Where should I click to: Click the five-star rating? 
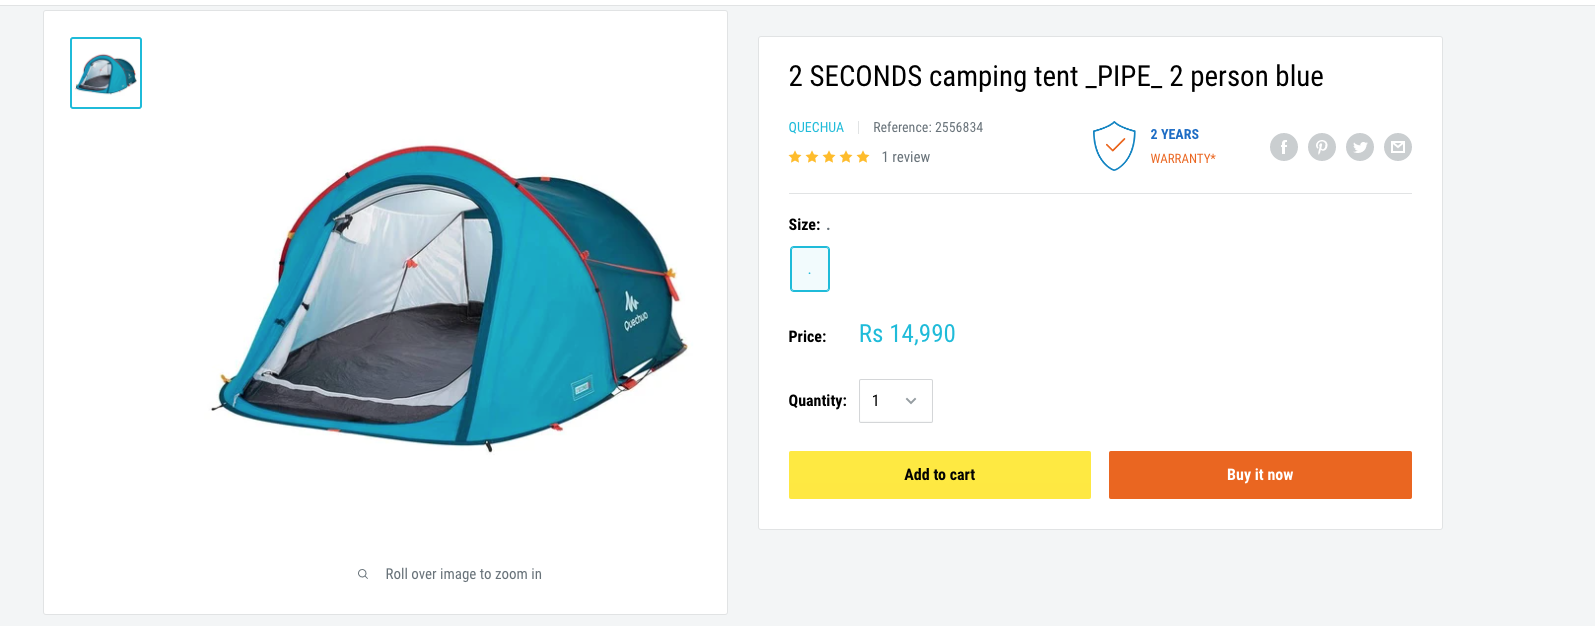829,157
